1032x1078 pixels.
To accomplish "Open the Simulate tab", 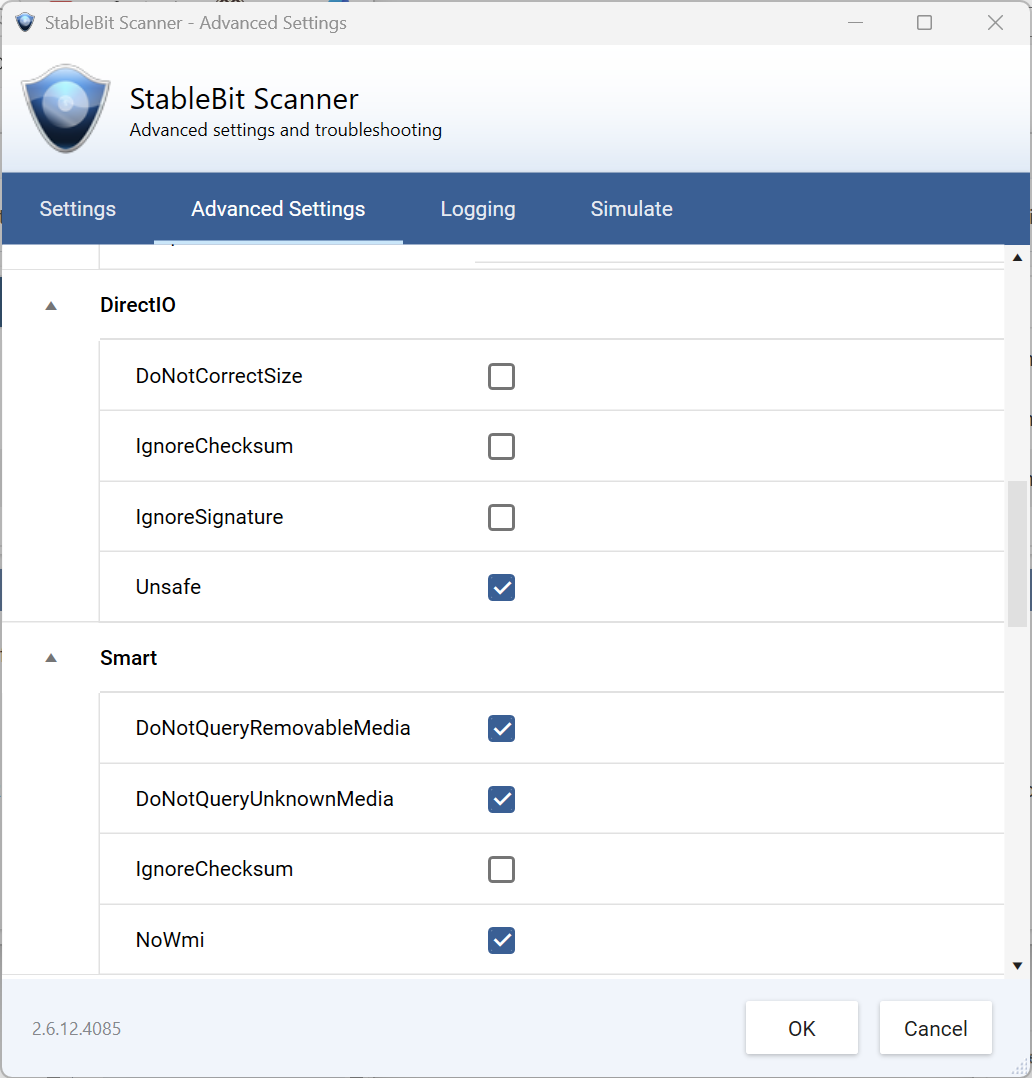I will coord(631,209).
